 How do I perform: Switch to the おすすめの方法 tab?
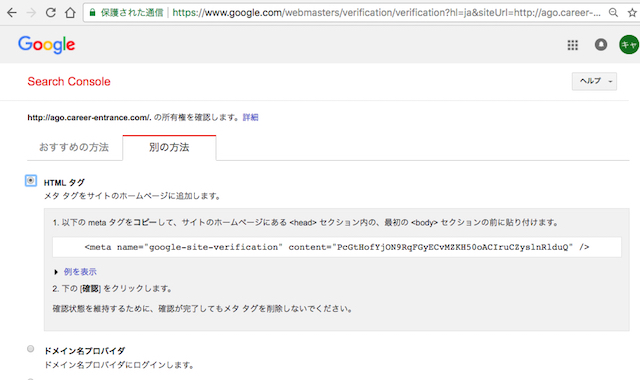tap(74, 147)
